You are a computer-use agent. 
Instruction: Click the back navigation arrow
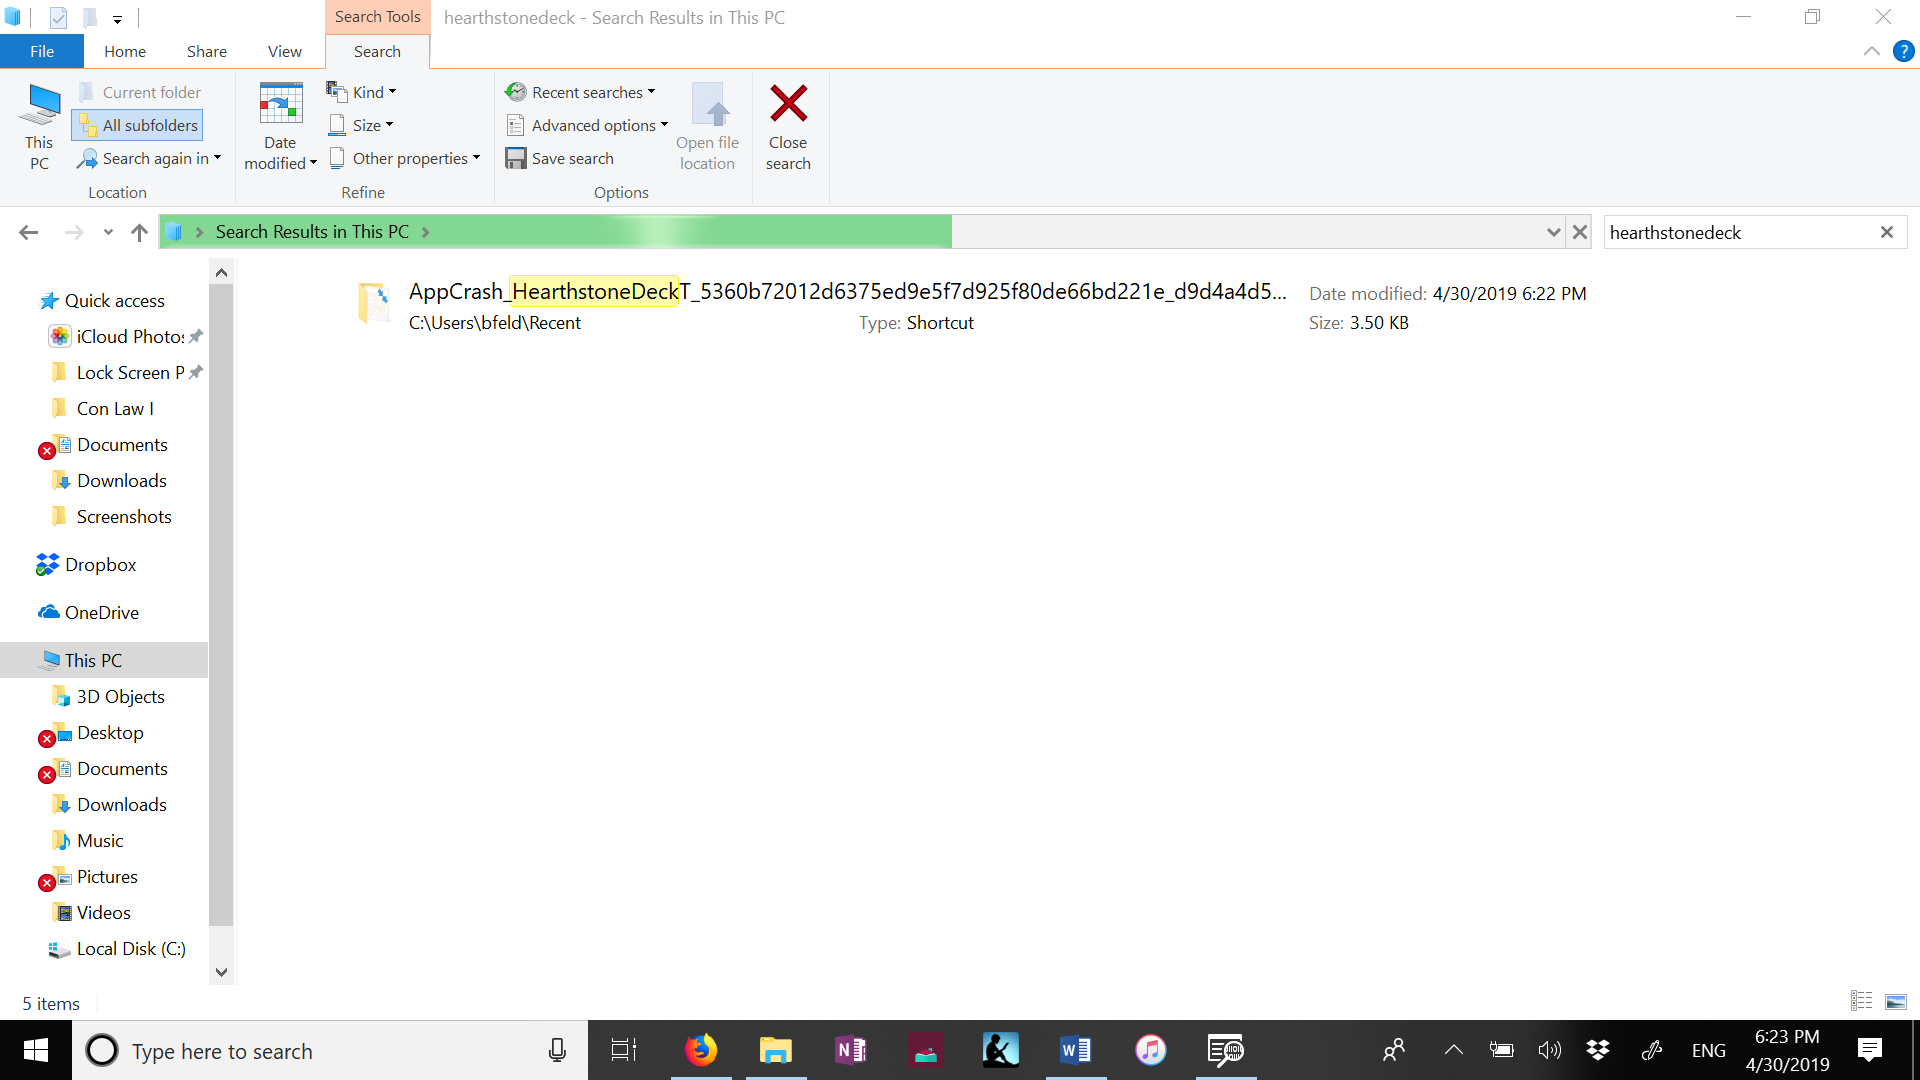(28, 232)
